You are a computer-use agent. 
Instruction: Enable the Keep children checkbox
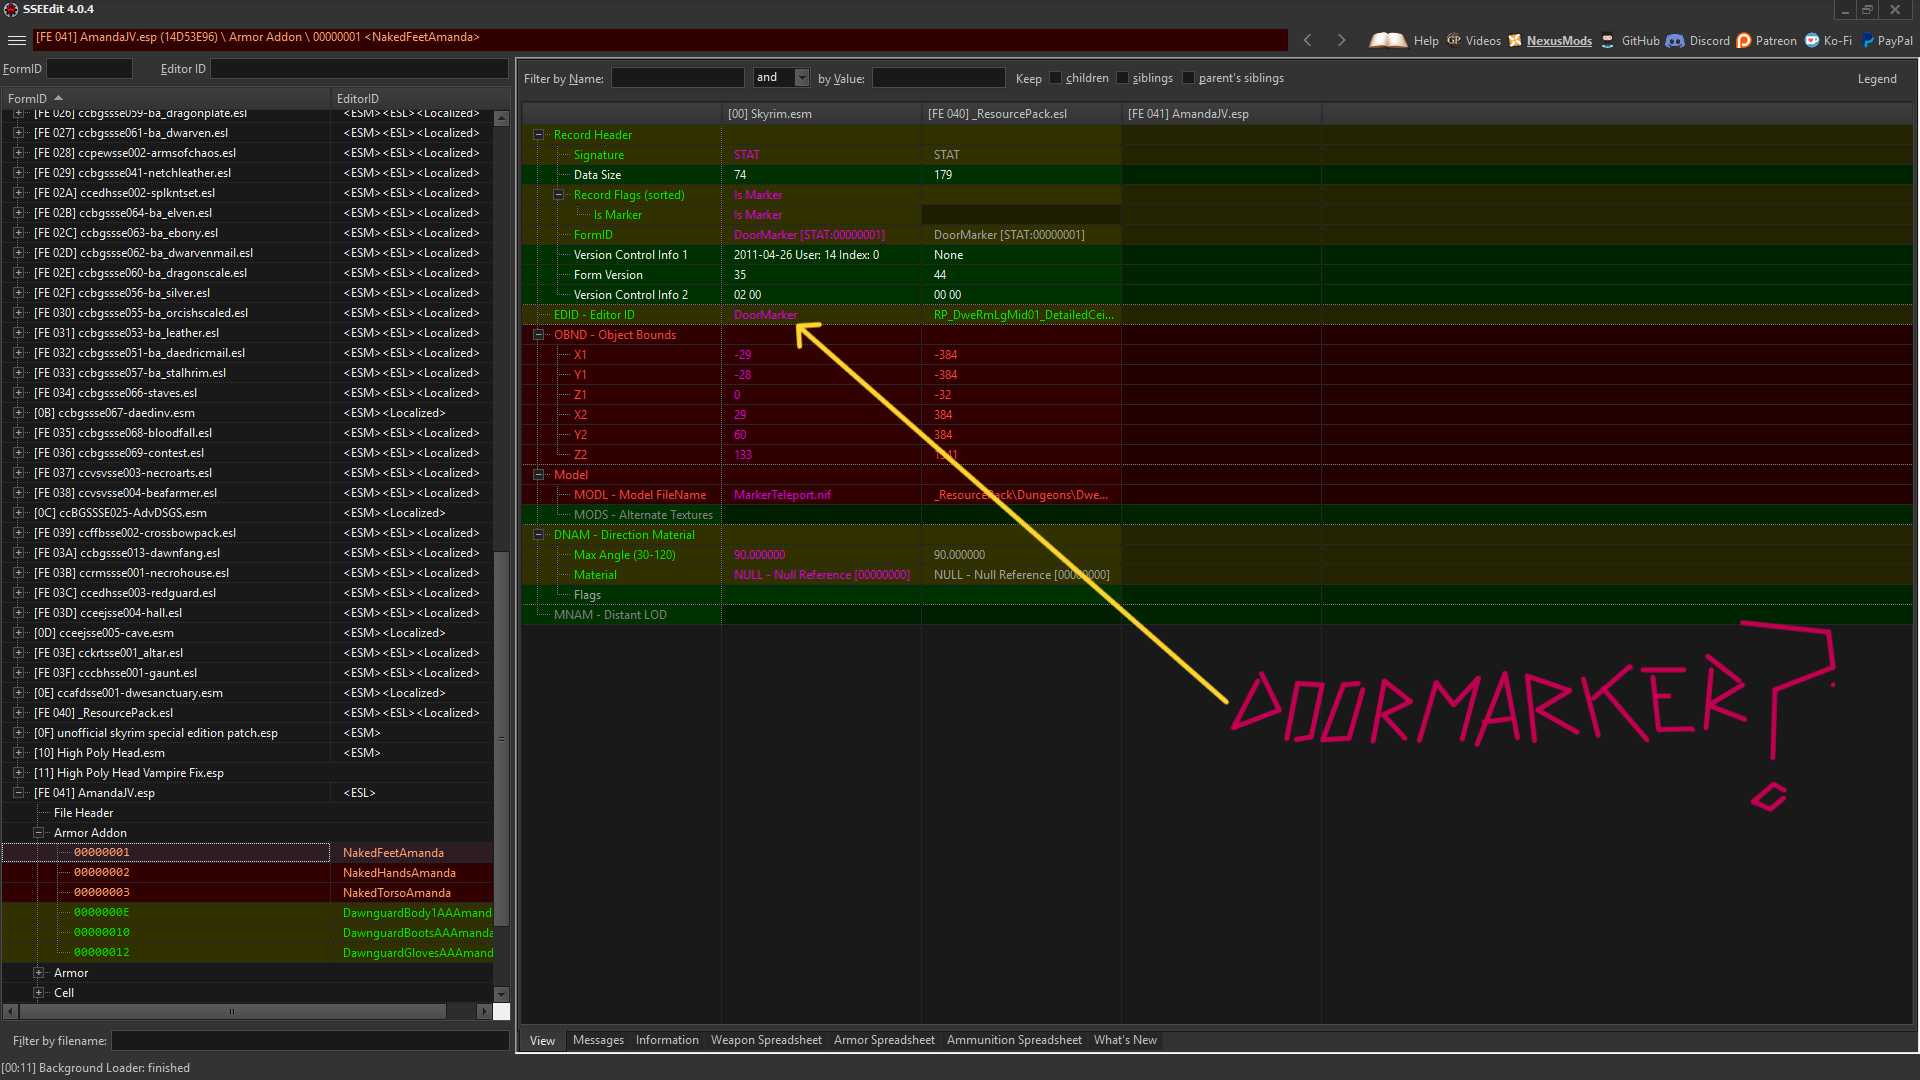[1055, 78]
